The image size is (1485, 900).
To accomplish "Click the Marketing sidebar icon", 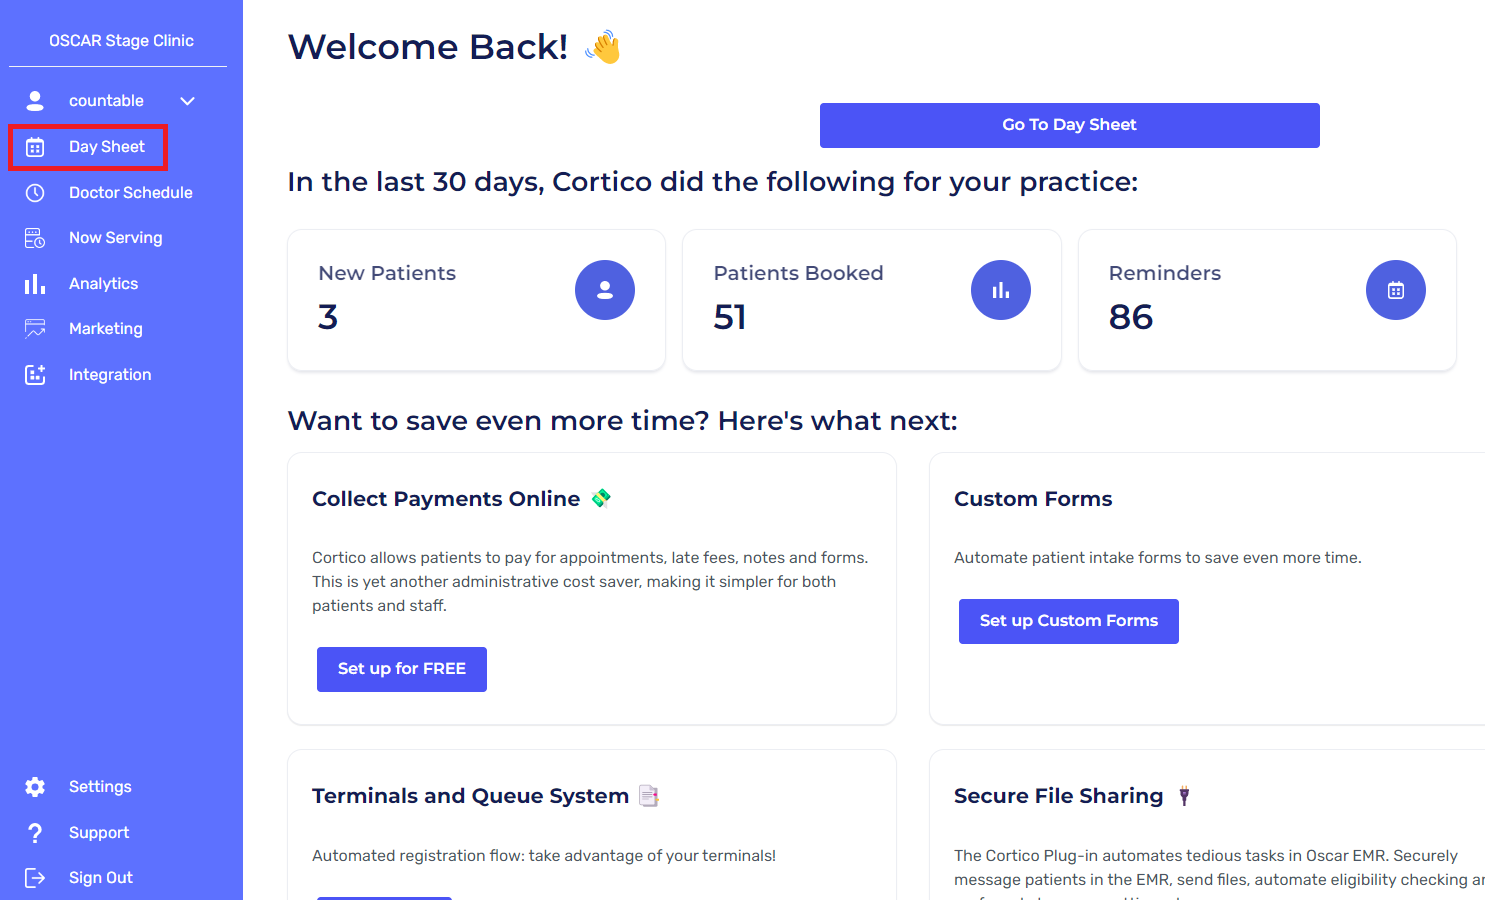I will click(x=35, y=329).
